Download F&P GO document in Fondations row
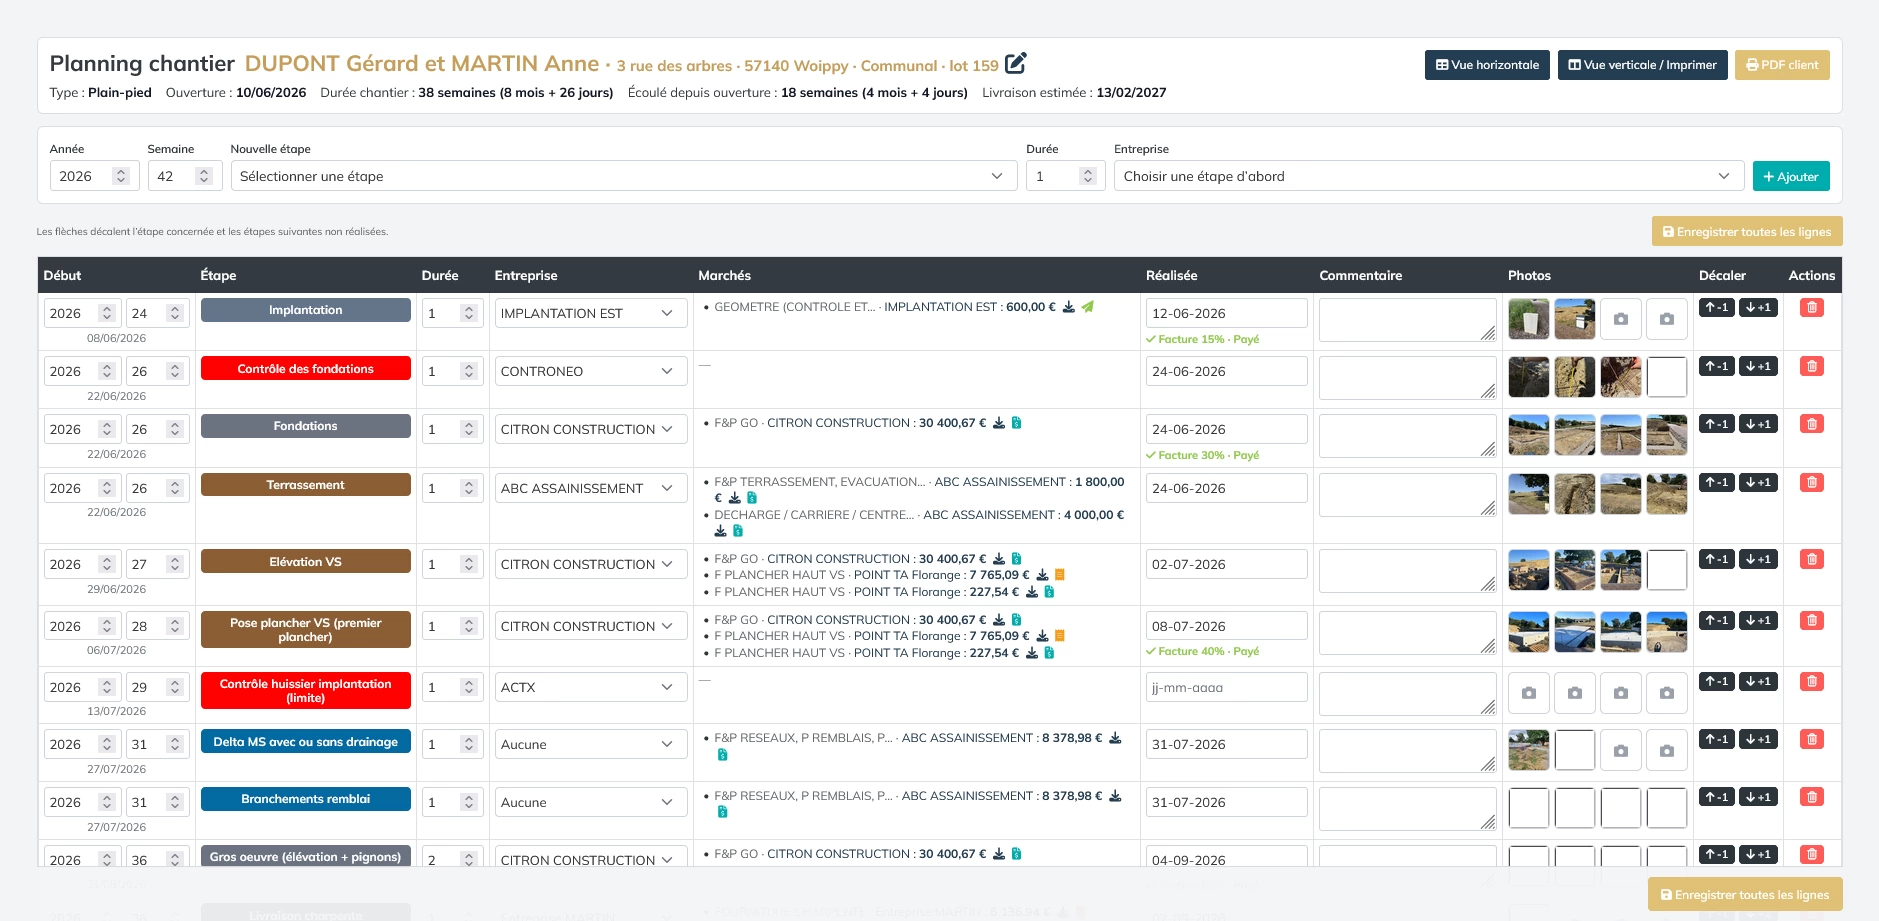The width and height of the screenshot is (1879, 921). 998,423
